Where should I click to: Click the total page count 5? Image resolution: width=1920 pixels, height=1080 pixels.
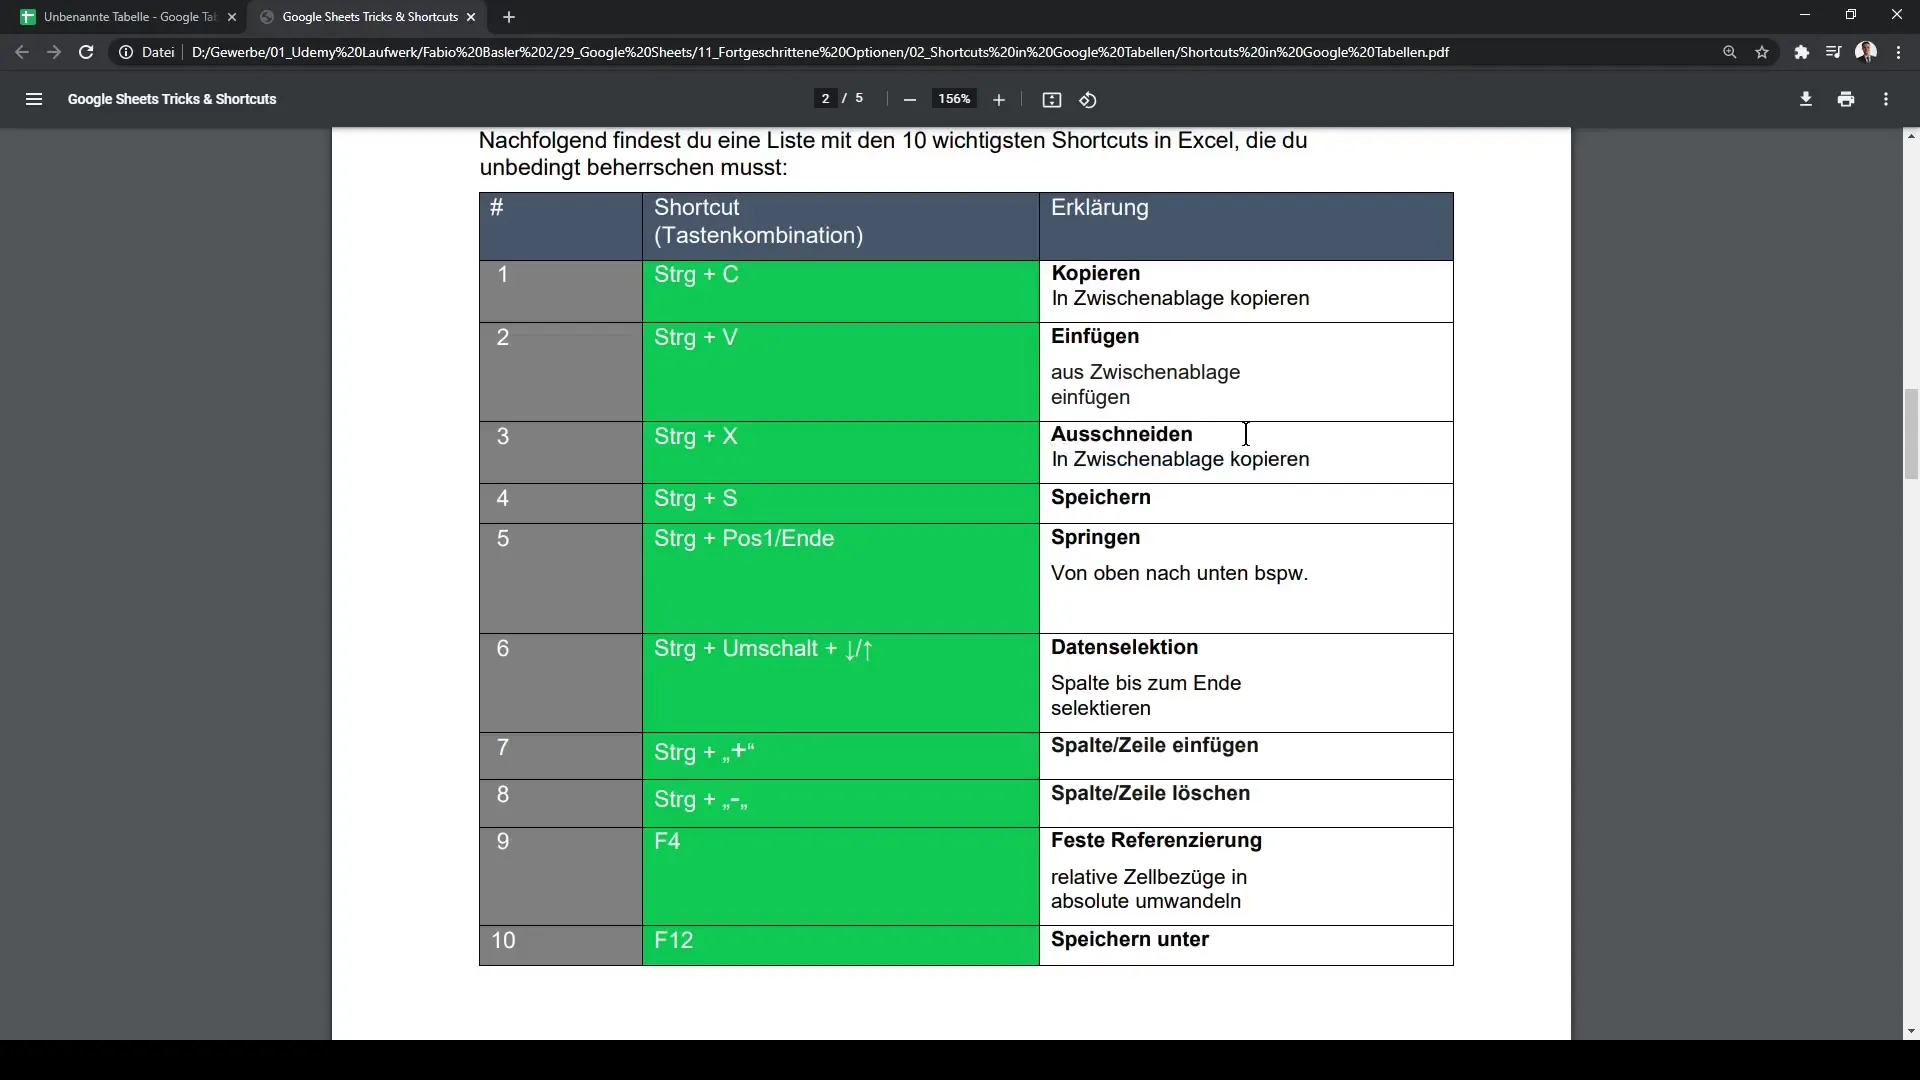point(859,98)
